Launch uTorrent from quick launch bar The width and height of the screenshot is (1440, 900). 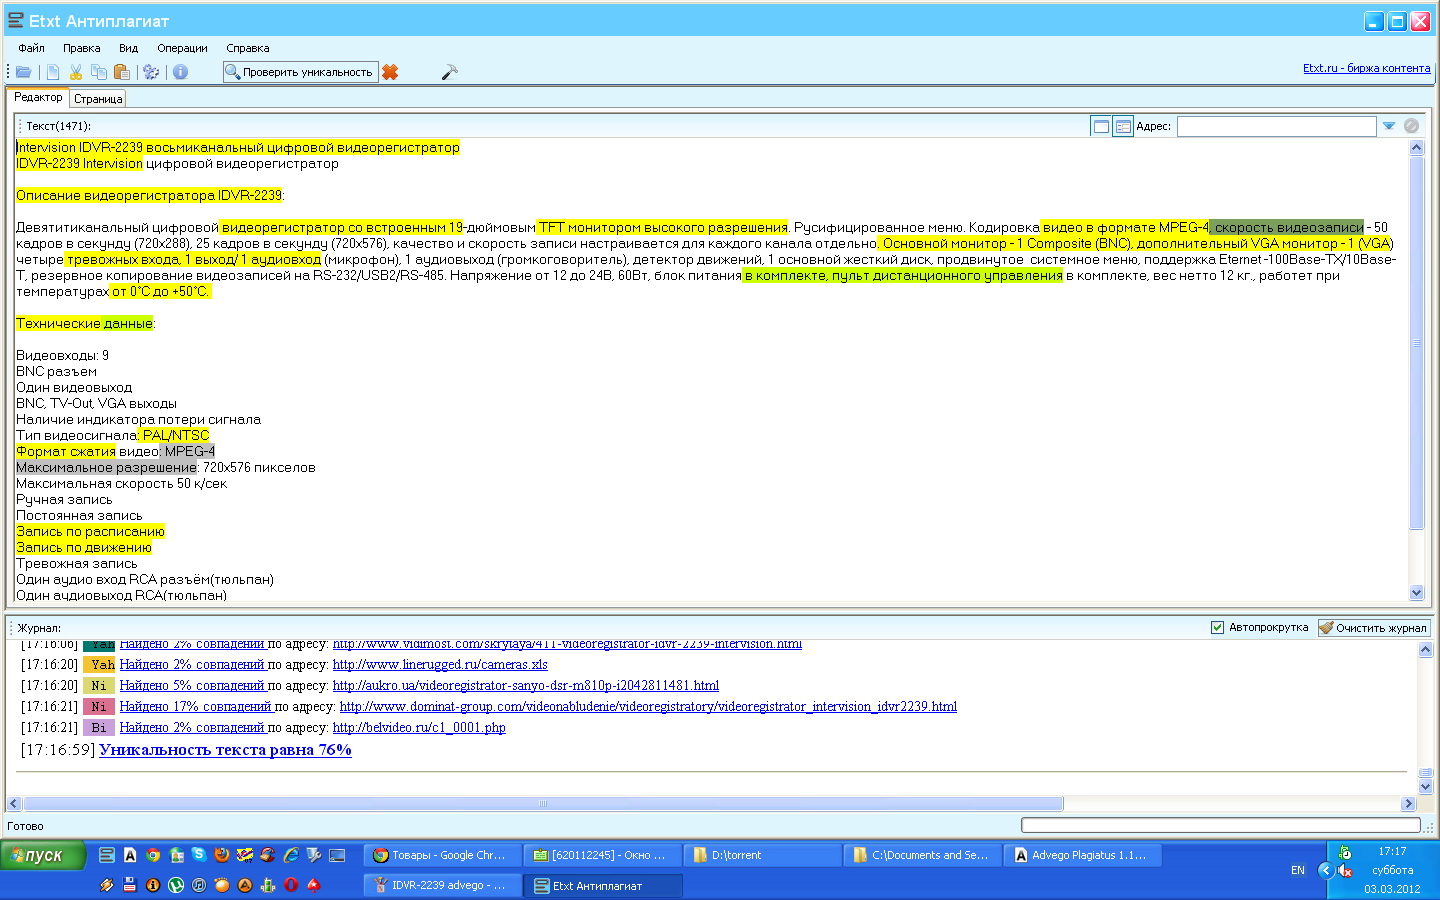[176, 885]
